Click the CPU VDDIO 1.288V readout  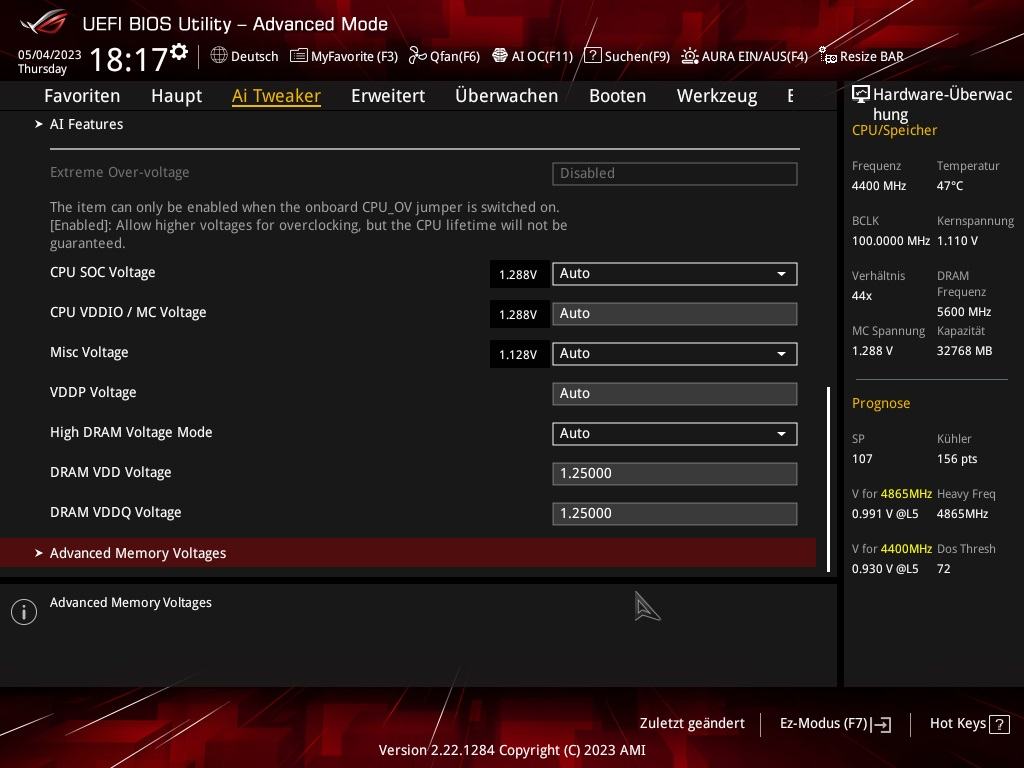pos(518,314)
